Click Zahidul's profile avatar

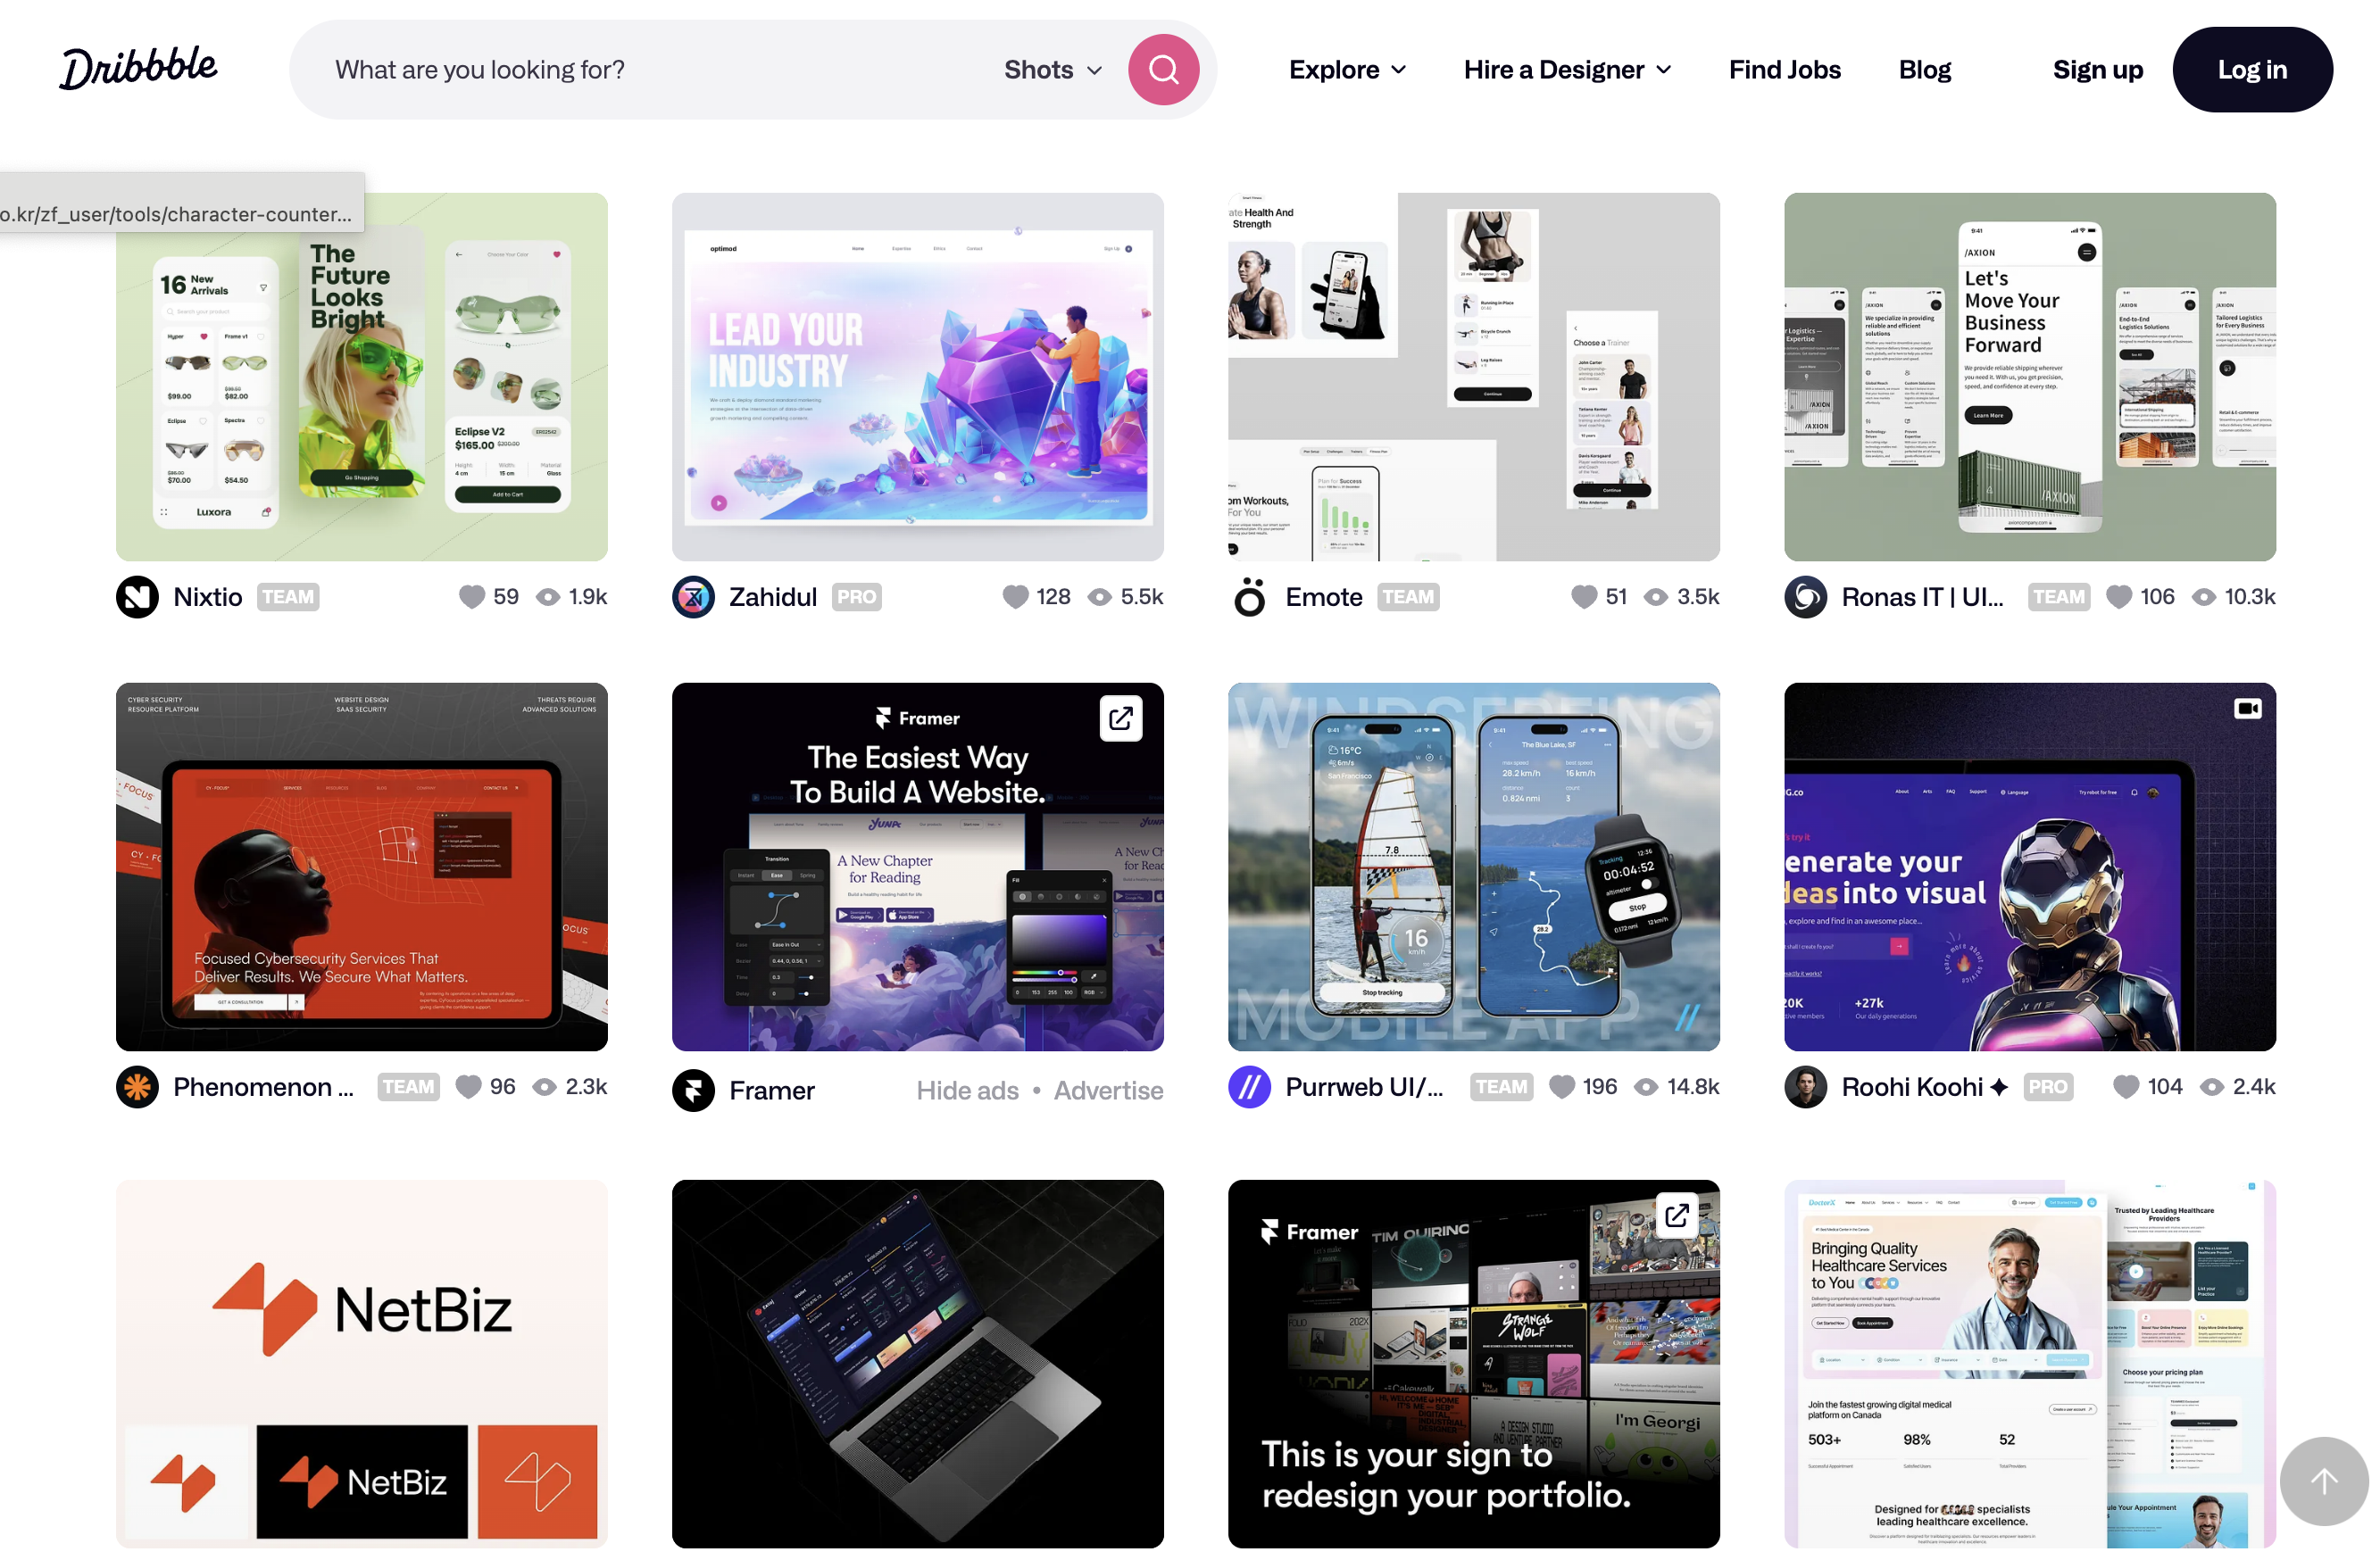693,596
